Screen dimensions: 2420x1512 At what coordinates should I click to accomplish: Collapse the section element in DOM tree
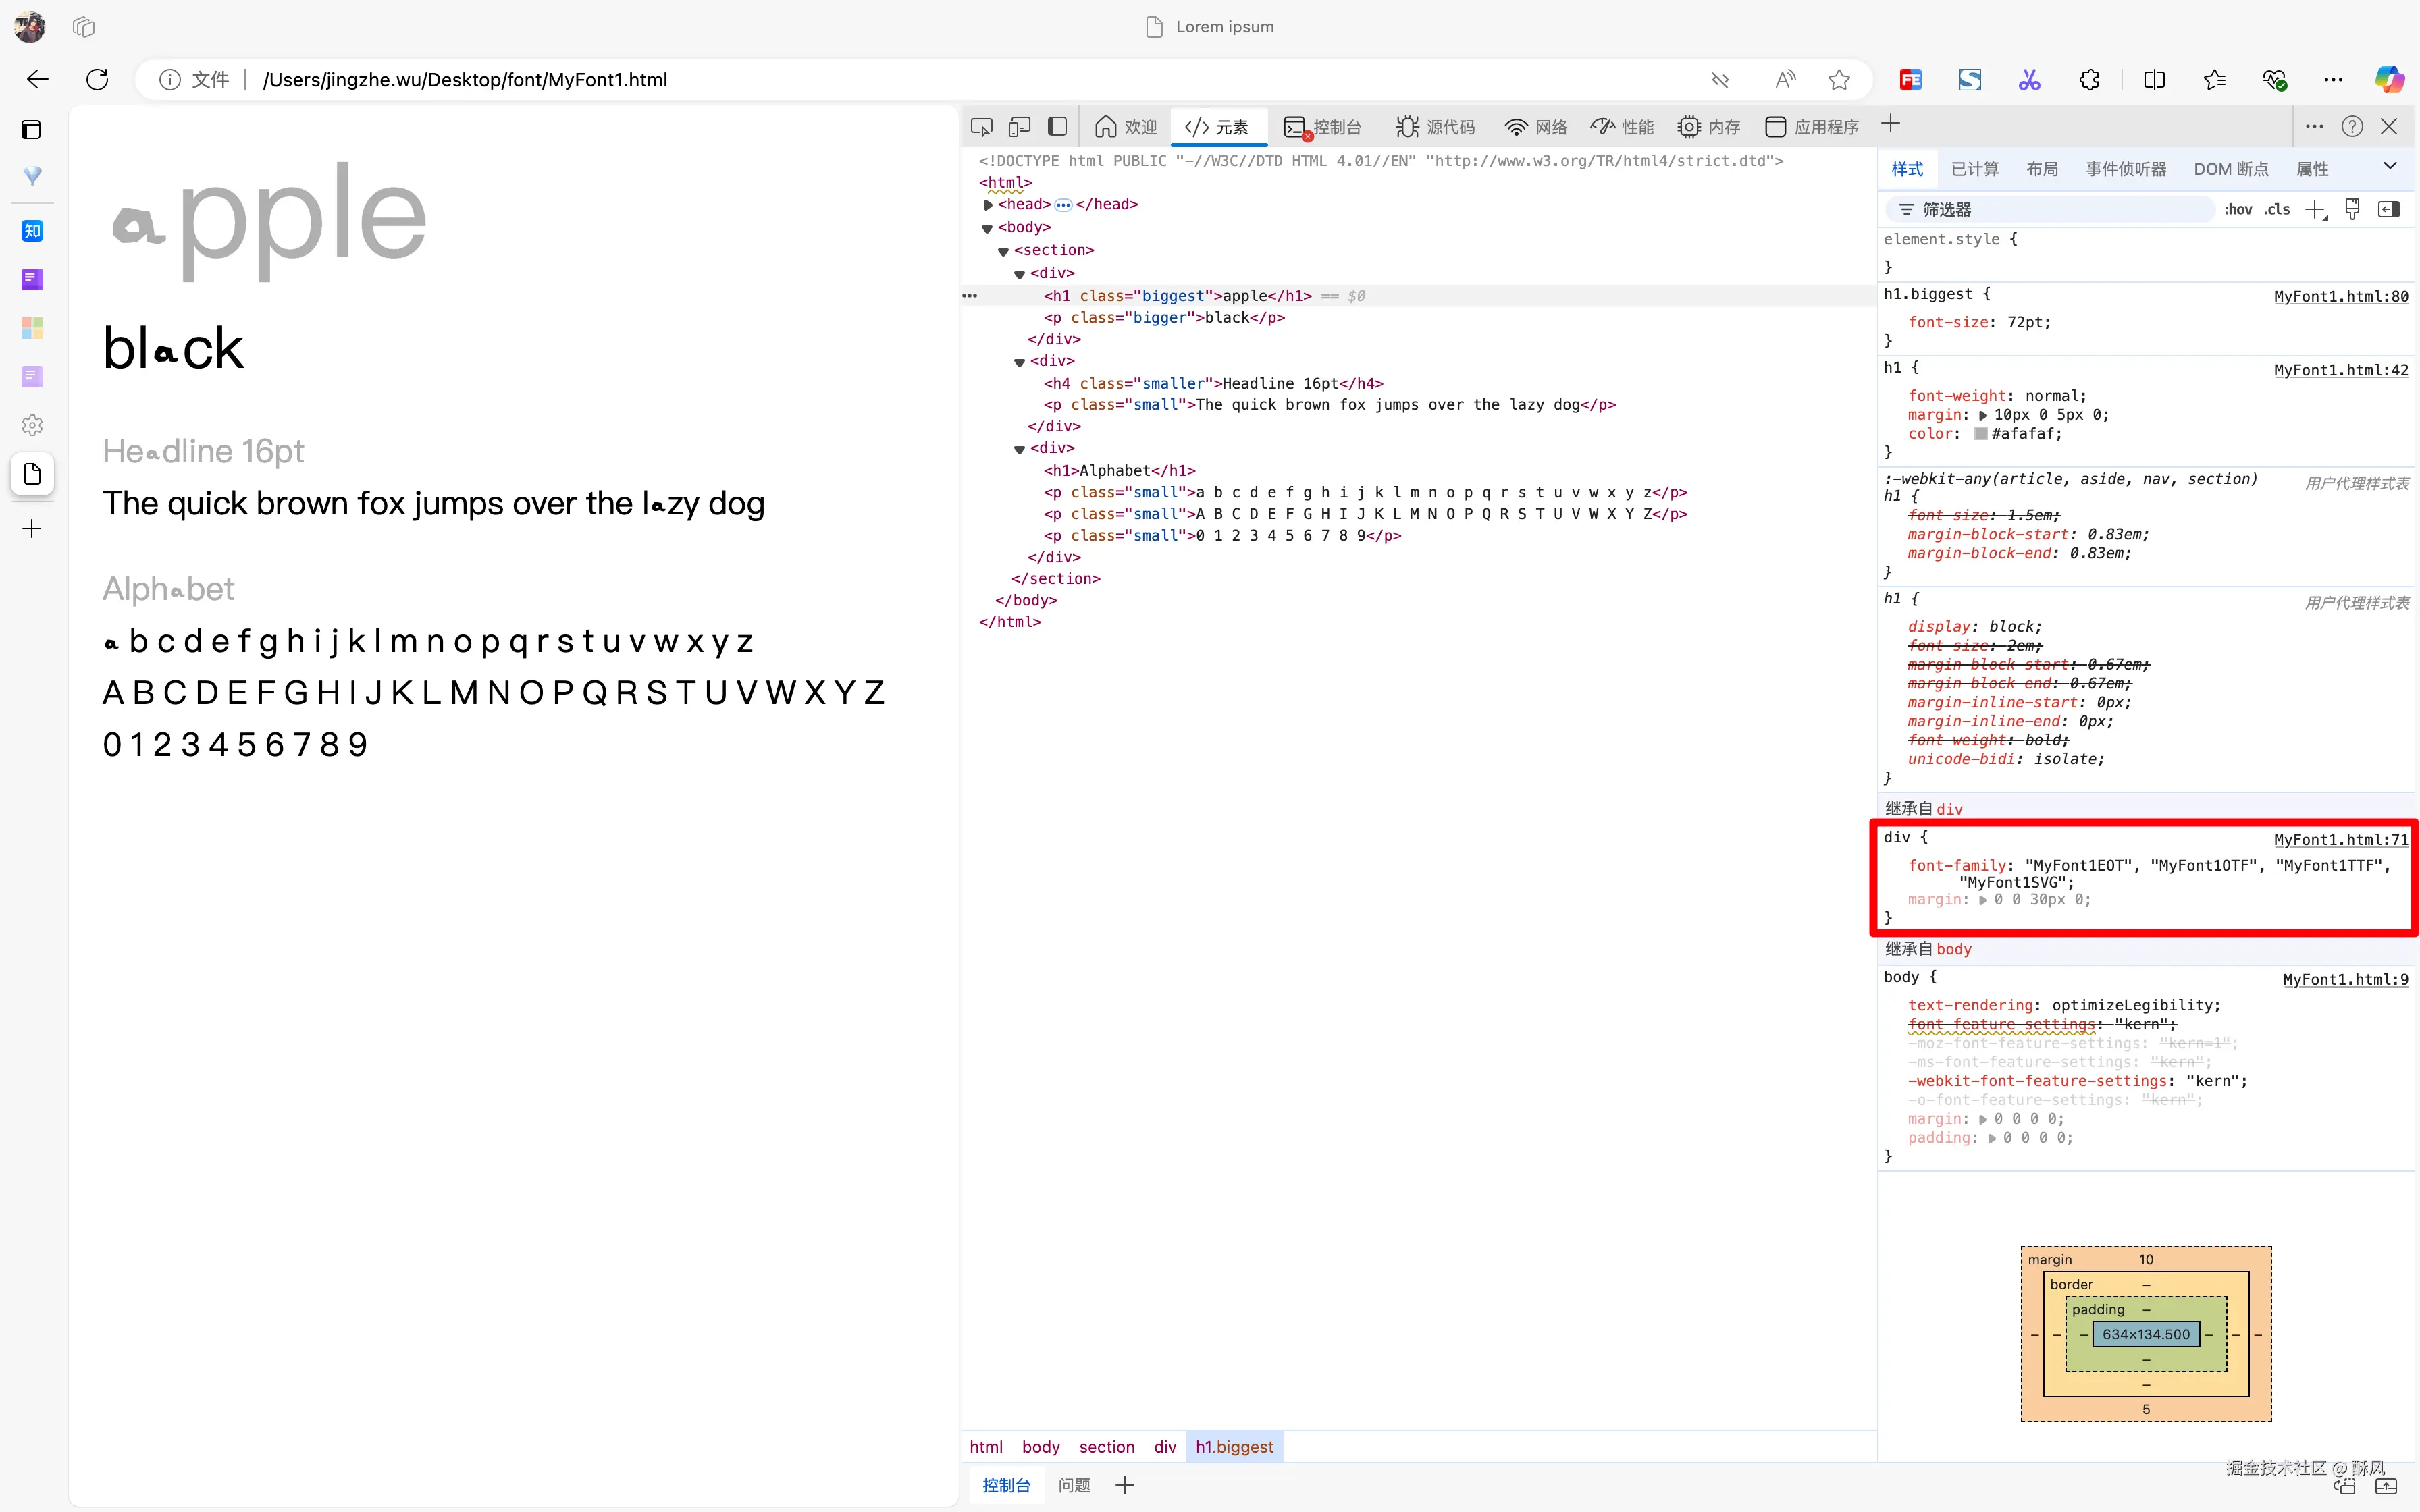coord(1003,251)
